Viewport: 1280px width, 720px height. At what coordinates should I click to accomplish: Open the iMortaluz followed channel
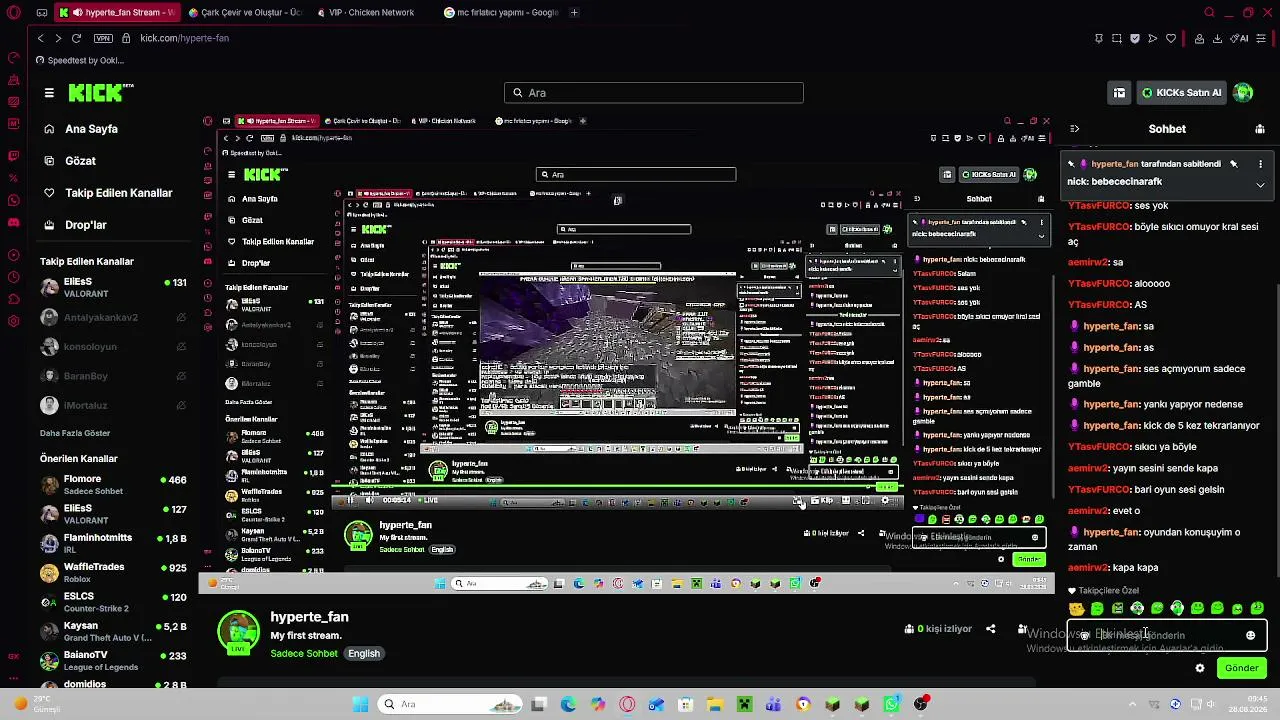[113, 405]
